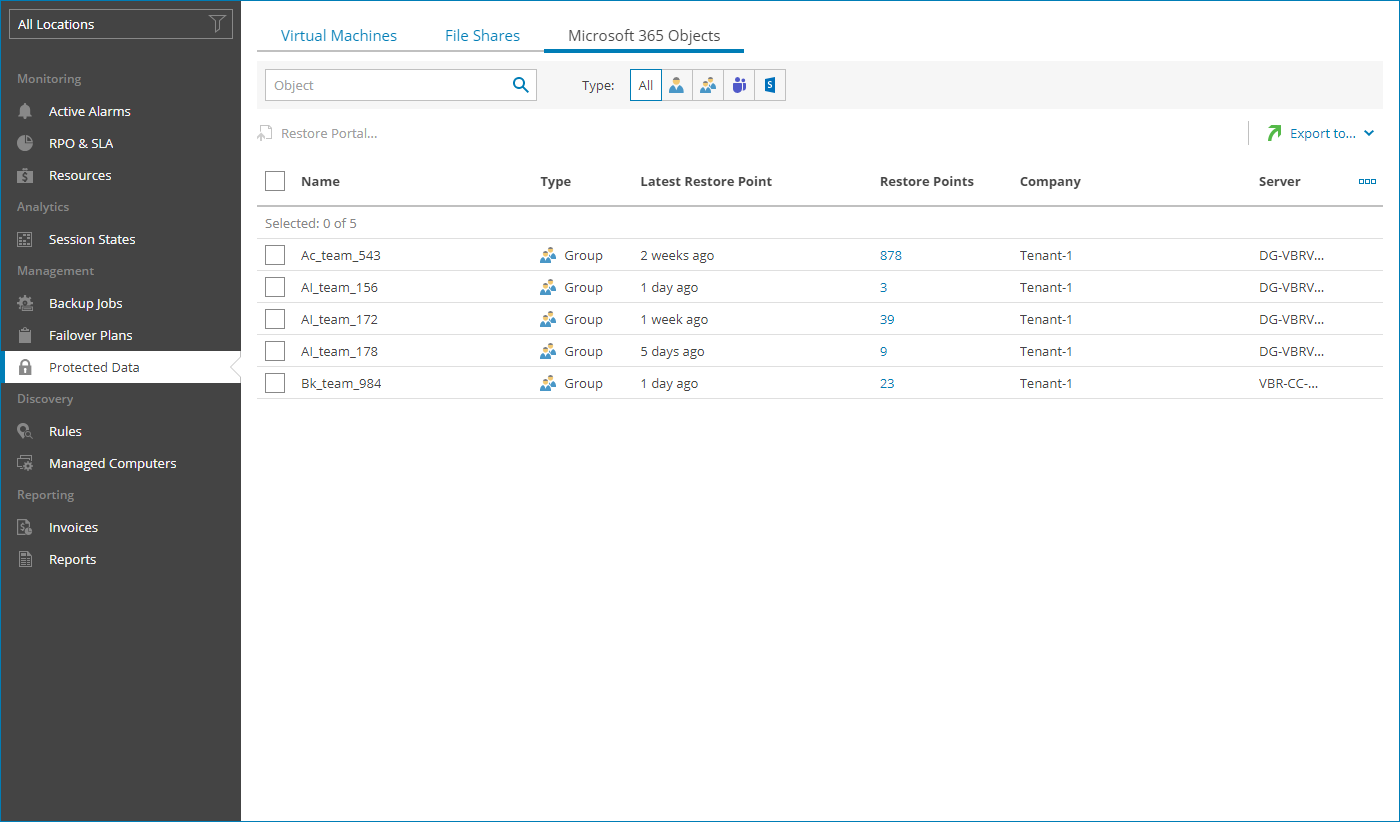Filter objects by SharePoint site icon

click(x=770, y=86)
